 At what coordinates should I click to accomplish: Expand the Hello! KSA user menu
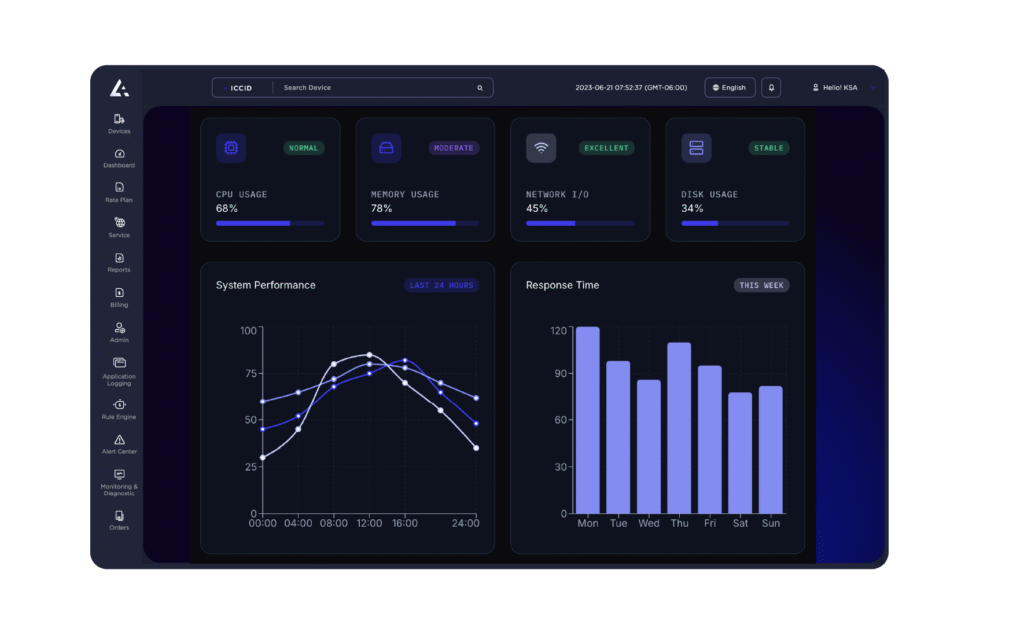pyautogui.click(x=842, y=88)
